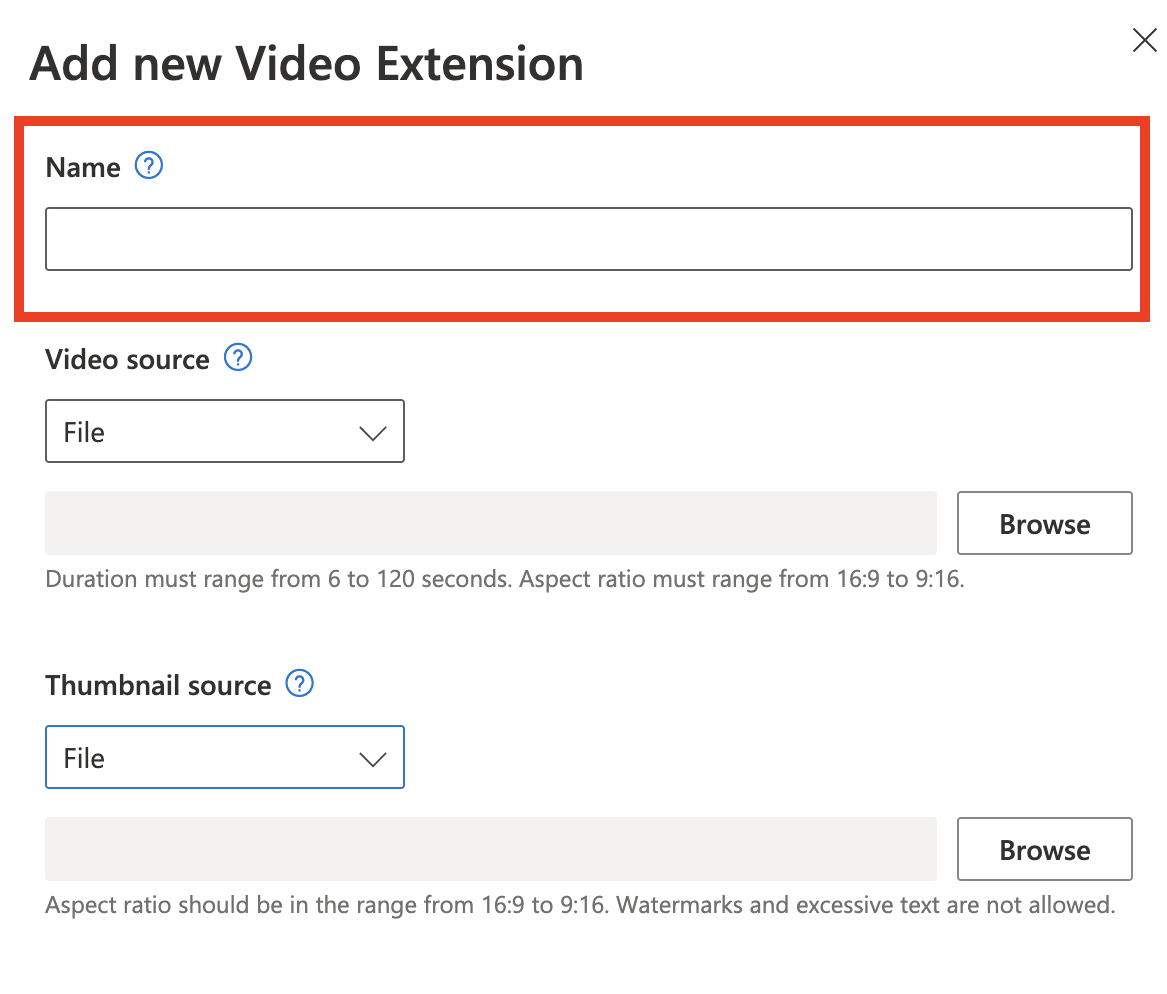The width and height of the screenshot is (1167, 994).
Task: Close the Add new Video Extension dialog
Action: click(x=1144, y=40)
